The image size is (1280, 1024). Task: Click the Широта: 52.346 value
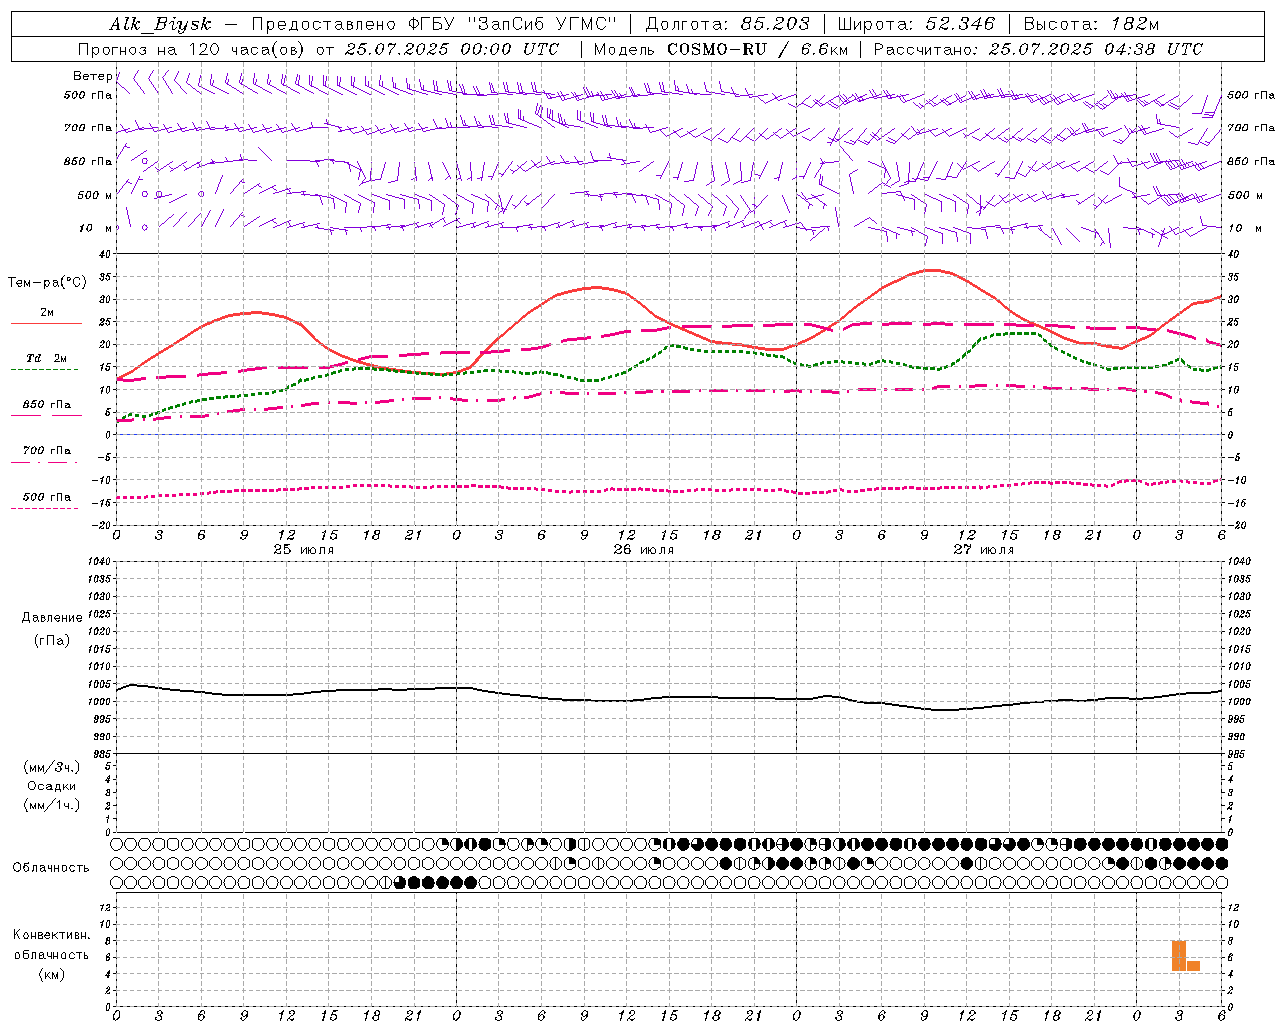click(x=916, y=24)
